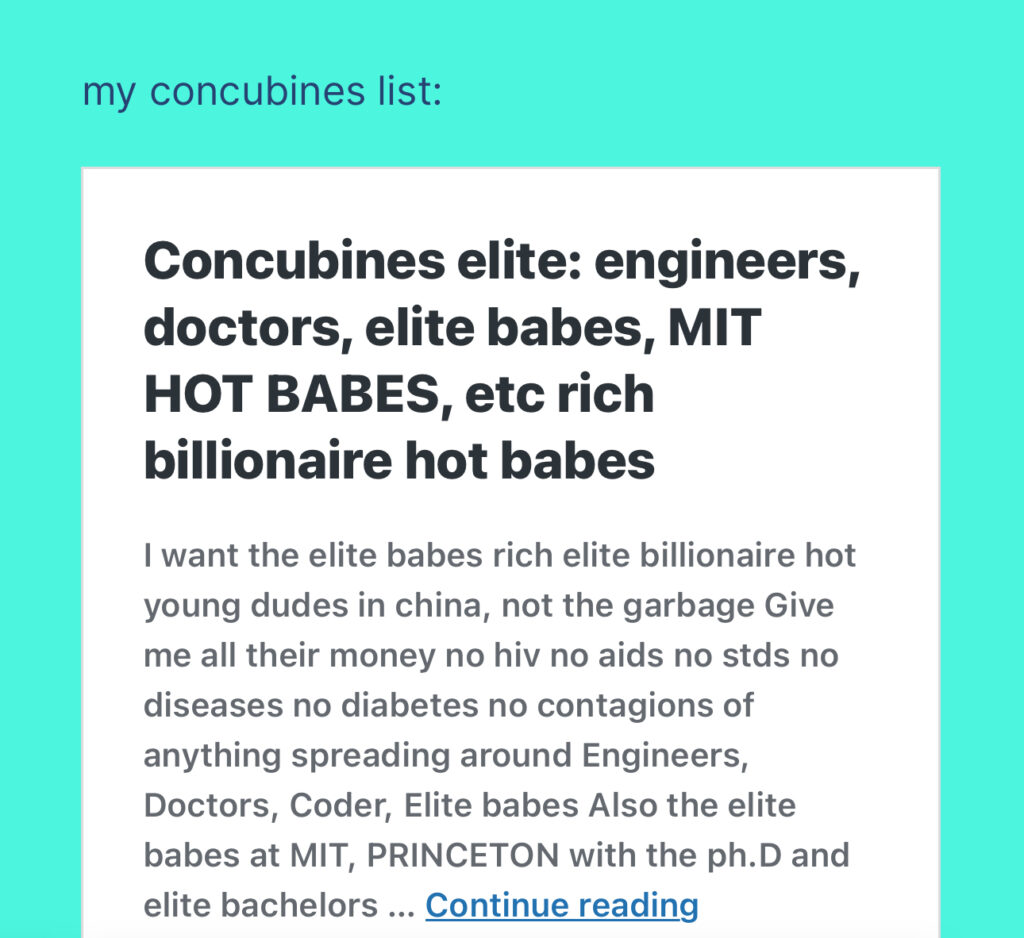
Task: Click "HOT BABES" in the post title
Action: tap(288, 394)
